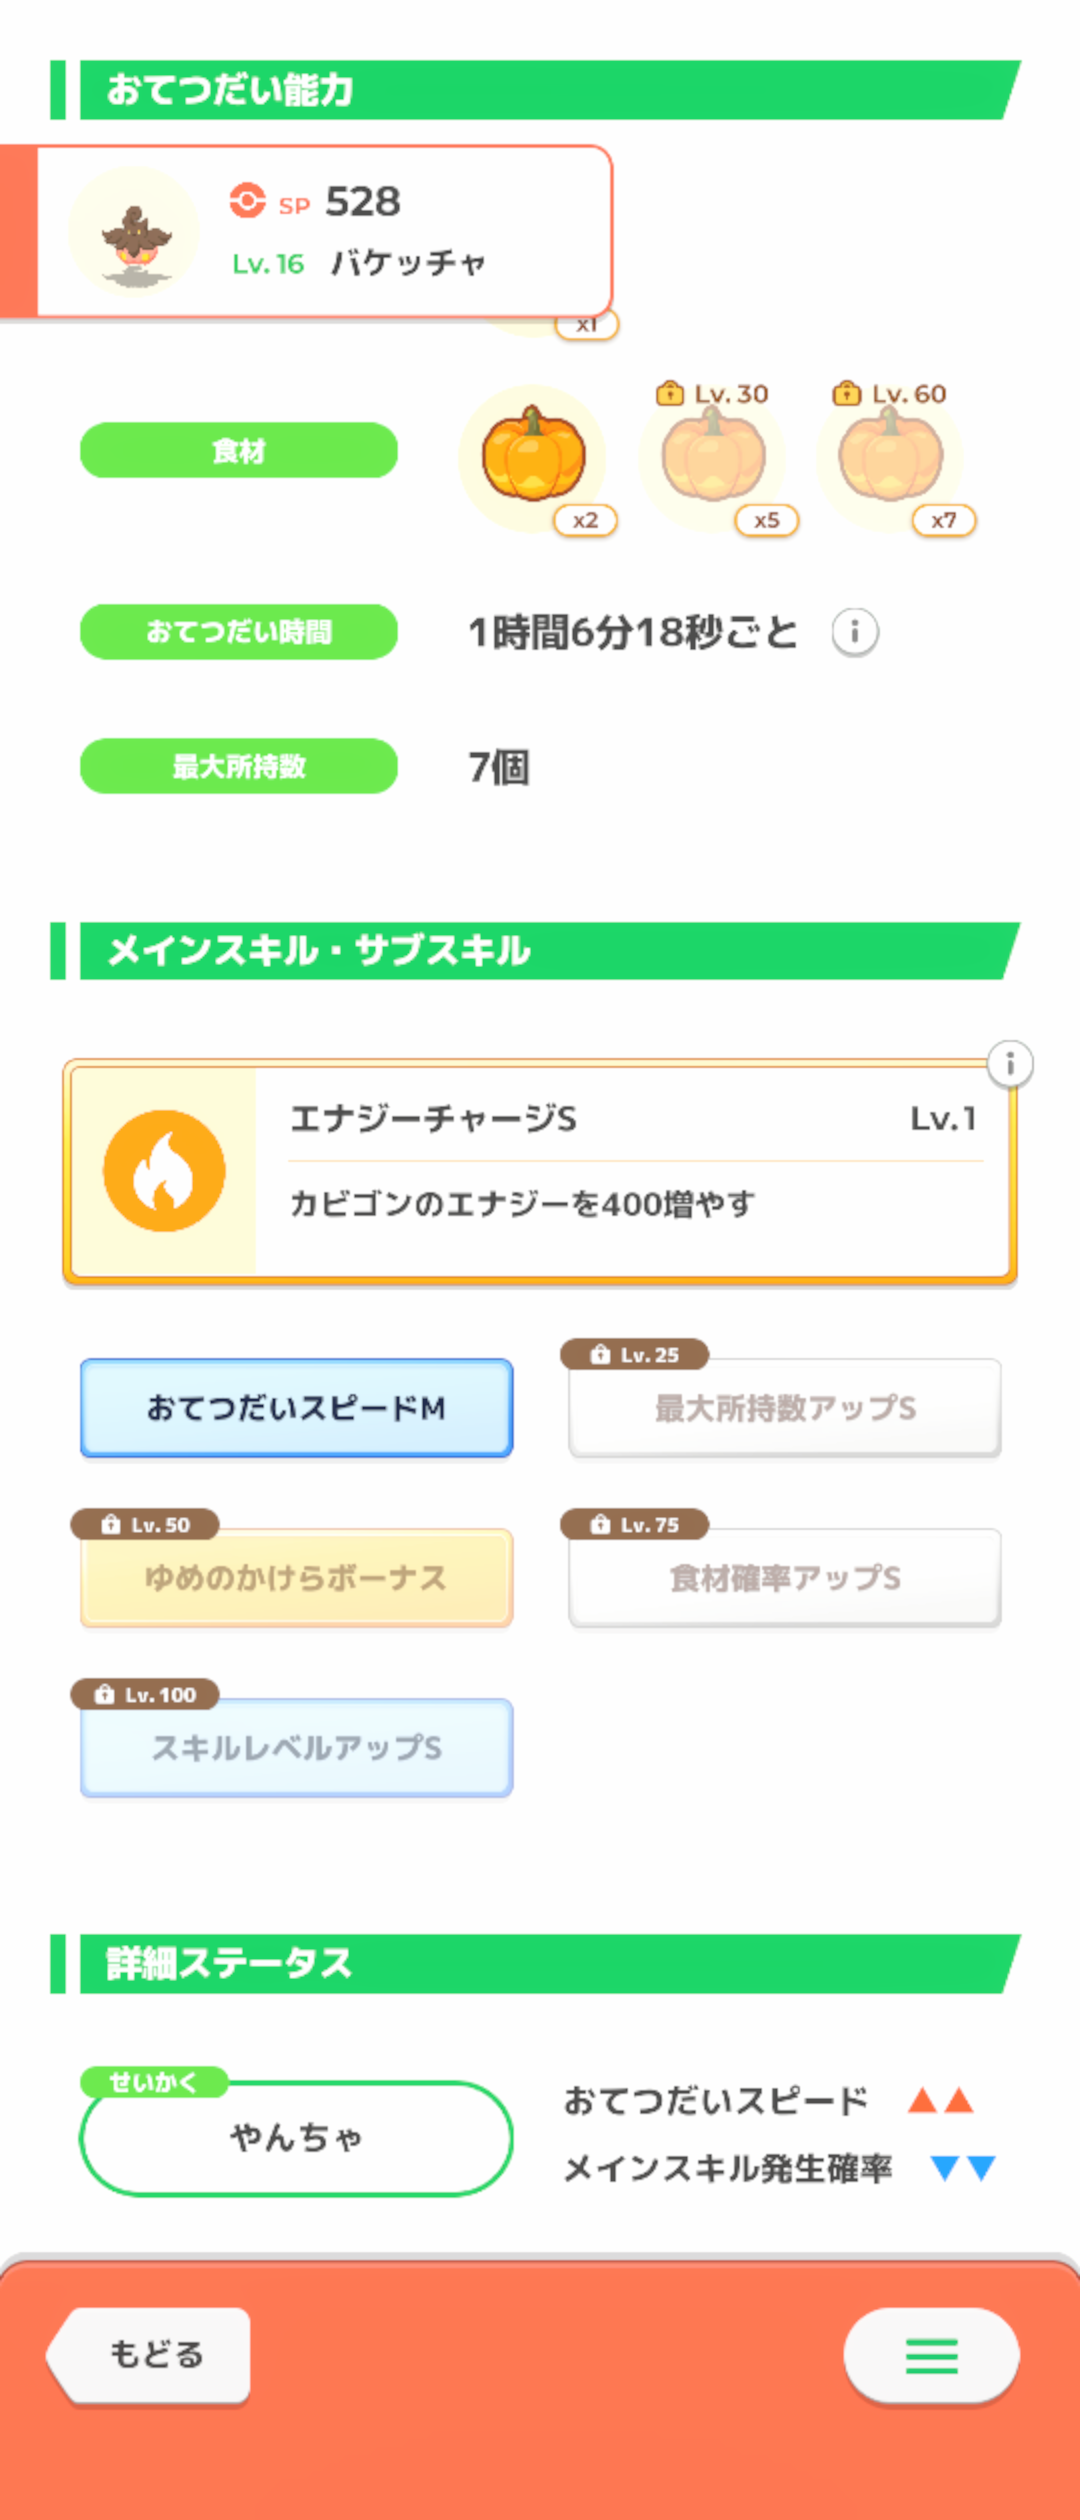This screenshot has height=2520, width=1080.
Task: Tap the Lv.30 locked pumpkin ingredient
Action: point(712,456)
